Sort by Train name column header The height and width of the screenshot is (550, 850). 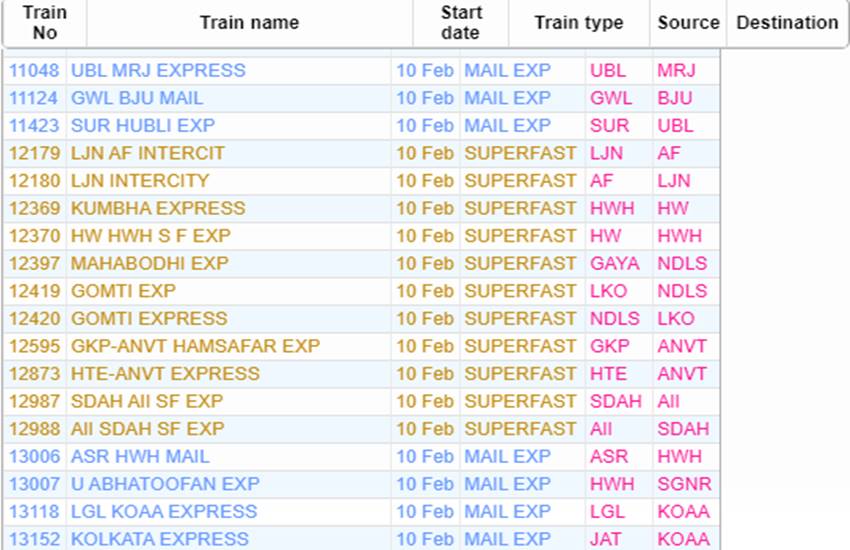(249, 23)
